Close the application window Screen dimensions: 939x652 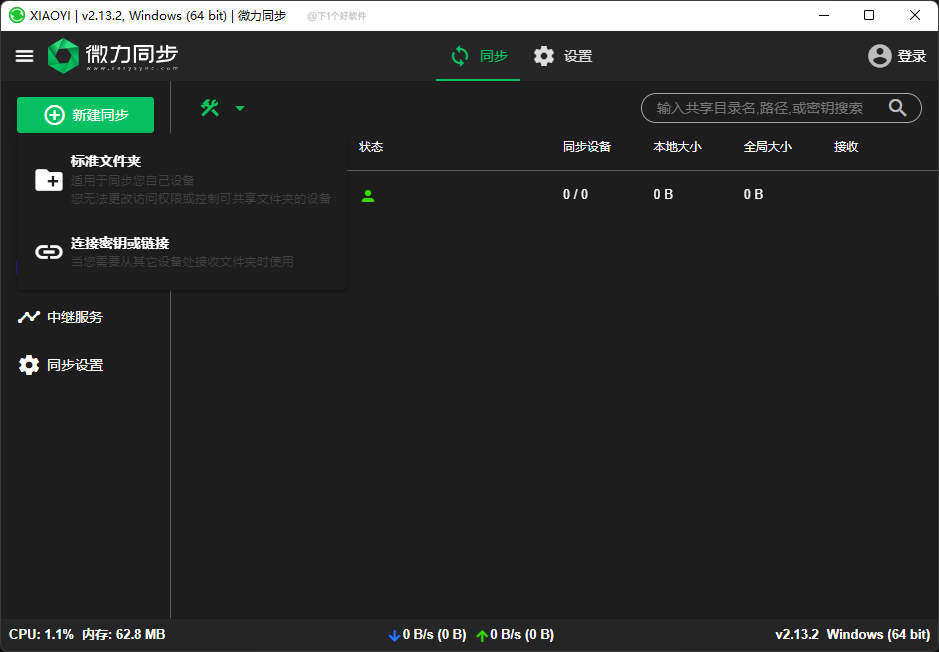(x=915, y=16)
